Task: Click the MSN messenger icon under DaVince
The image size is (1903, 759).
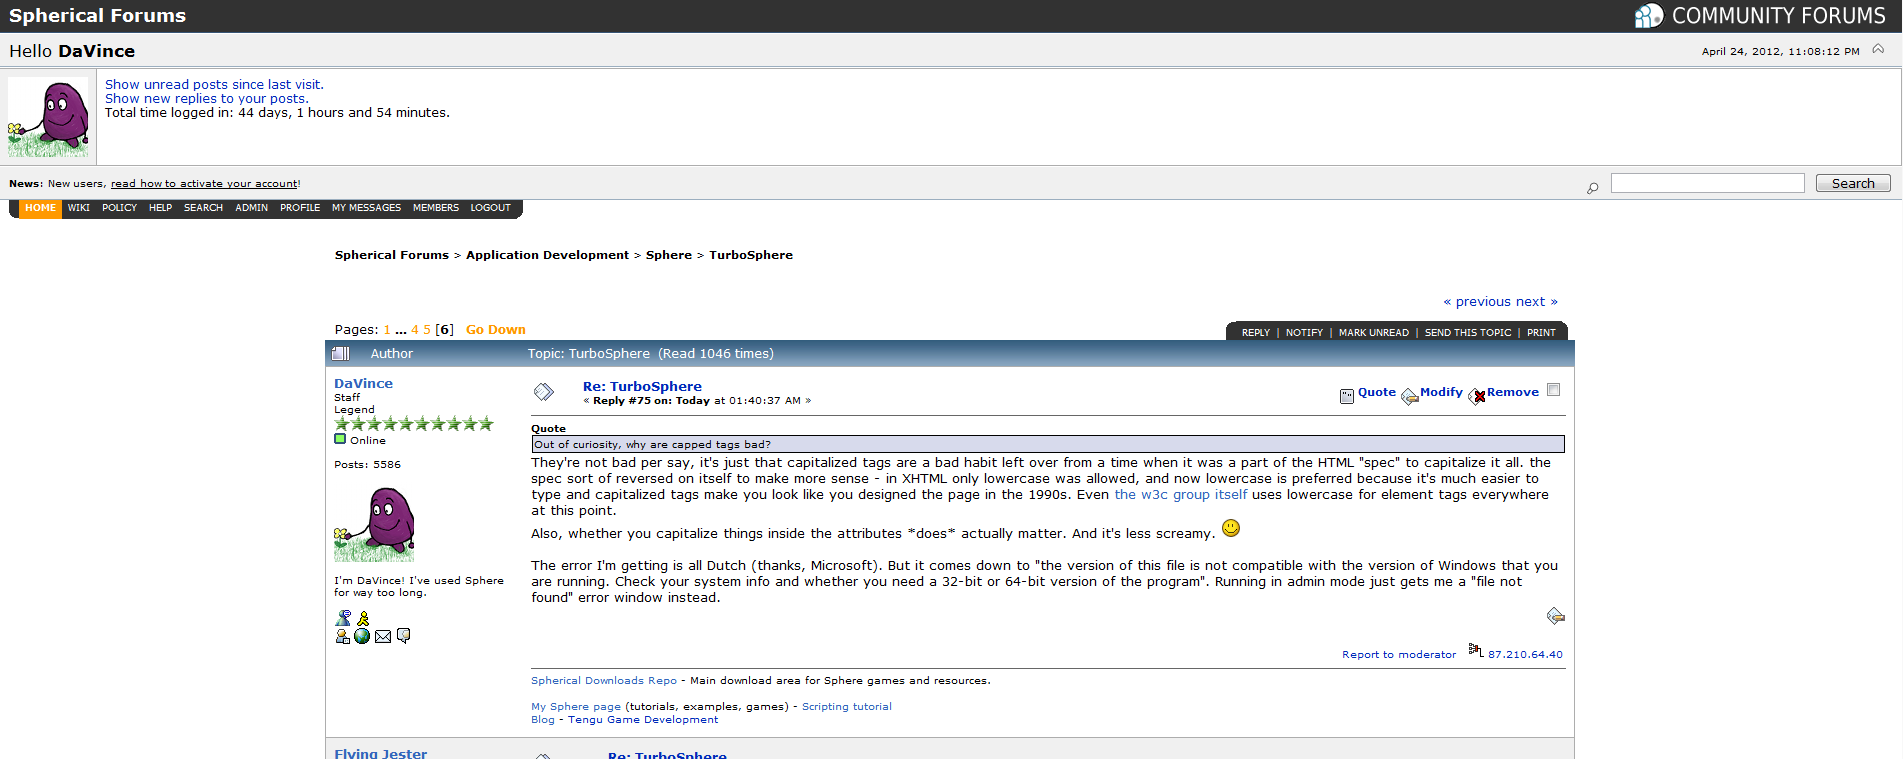Action: tap(344, 618)
